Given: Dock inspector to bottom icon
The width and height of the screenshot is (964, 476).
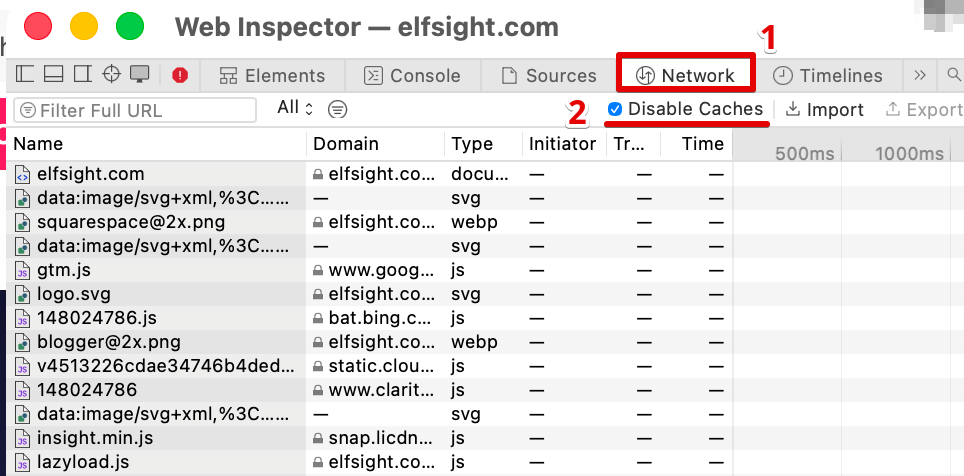Looking at the screenshot, I should (53, 74).
